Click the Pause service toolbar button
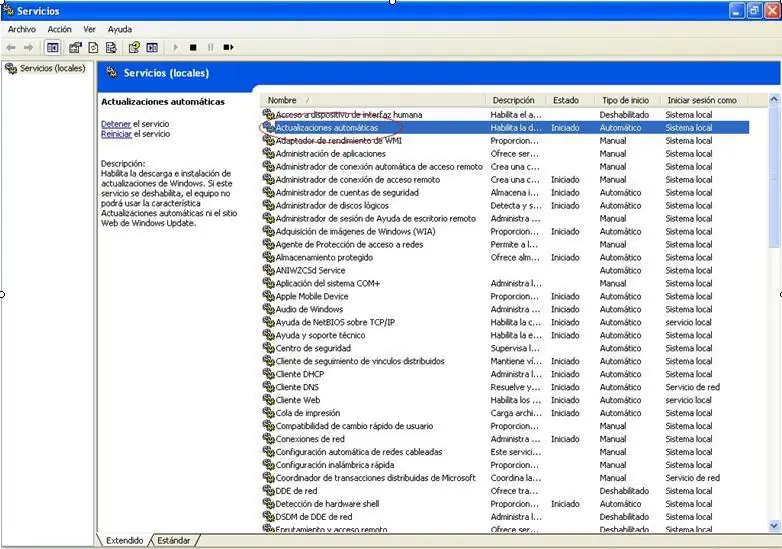 pyautogui.click(x=210, y=47)
